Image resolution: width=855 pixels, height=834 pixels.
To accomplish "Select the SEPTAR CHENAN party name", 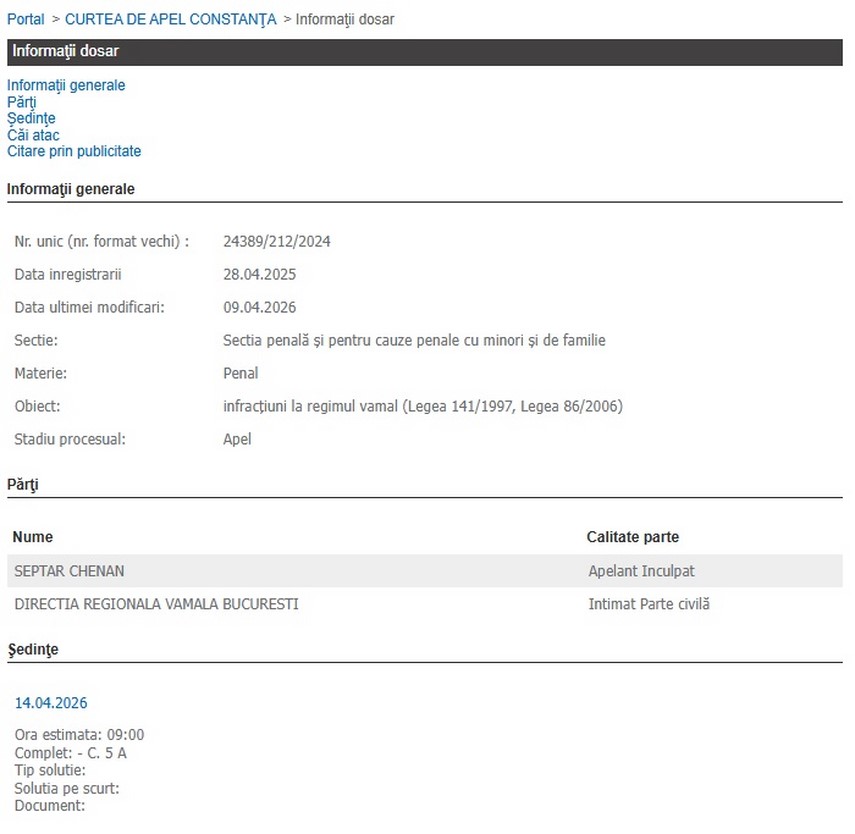I will [x=69, y=571].
